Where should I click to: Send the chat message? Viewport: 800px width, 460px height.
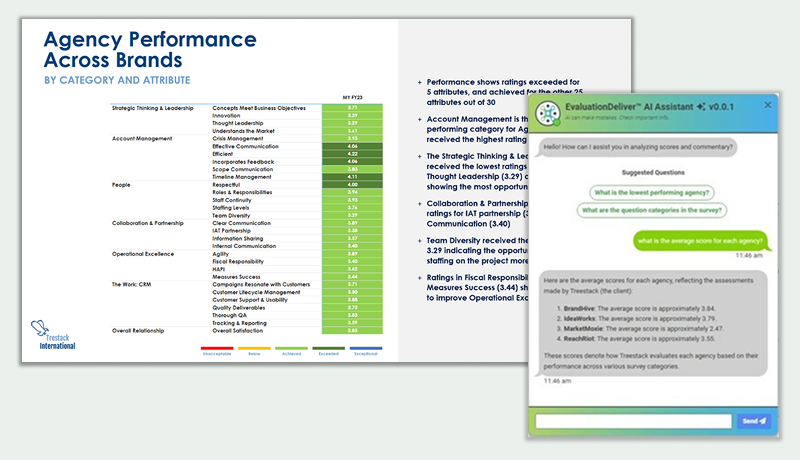[x=754, y=421]
